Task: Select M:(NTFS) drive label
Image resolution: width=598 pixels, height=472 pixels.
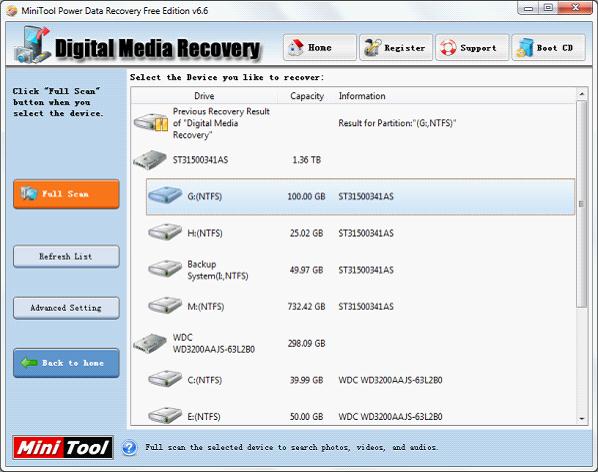Action: pos(206,307)
